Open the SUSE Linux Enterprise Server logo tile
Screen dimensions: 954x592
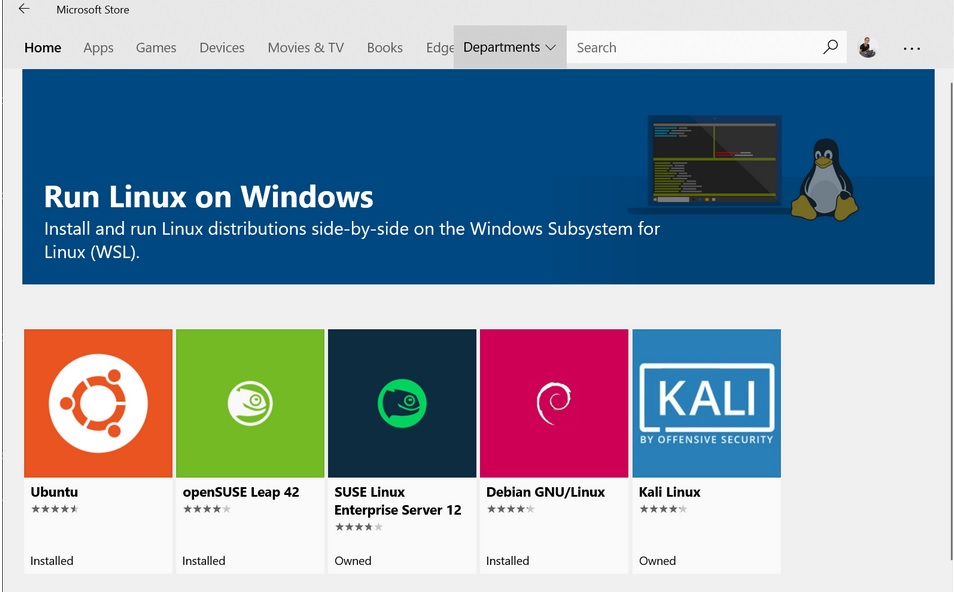402,403
